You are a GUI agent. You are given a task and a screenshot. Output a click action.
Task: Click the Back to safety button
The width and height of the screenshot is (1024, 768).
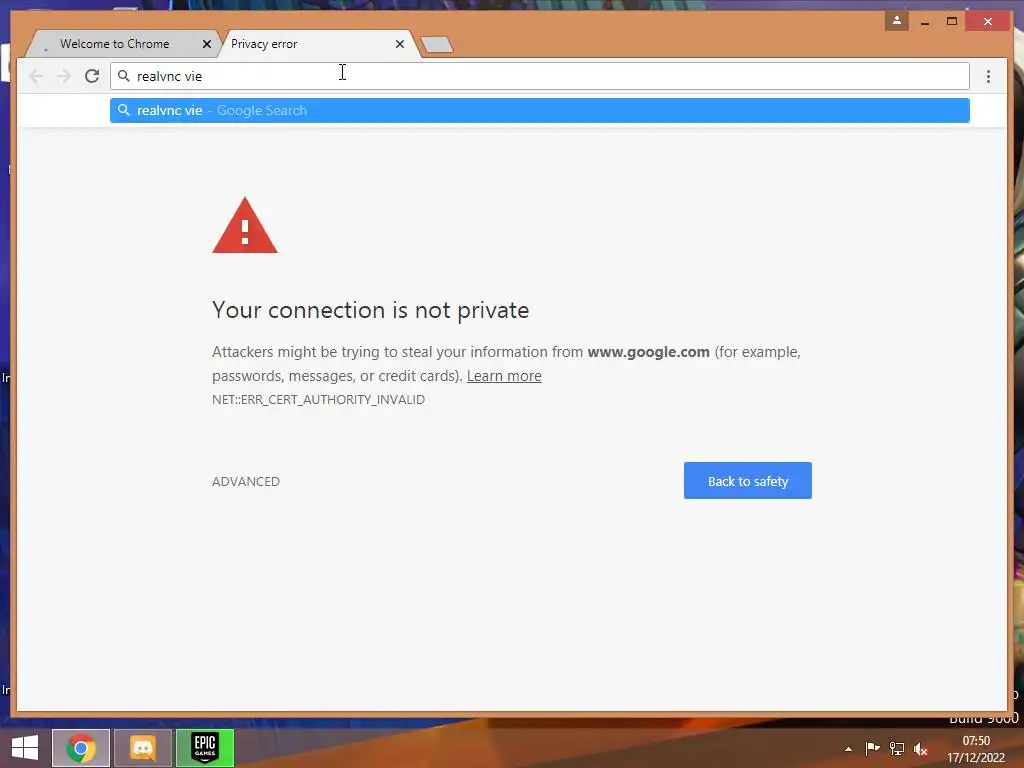748,481
